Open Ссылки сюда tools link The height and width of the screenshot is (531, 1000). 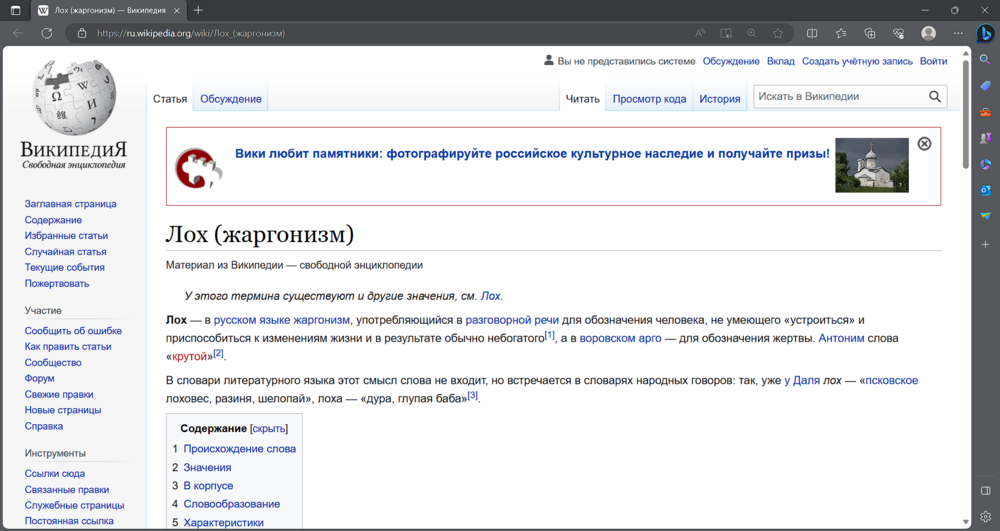point(55,474)
